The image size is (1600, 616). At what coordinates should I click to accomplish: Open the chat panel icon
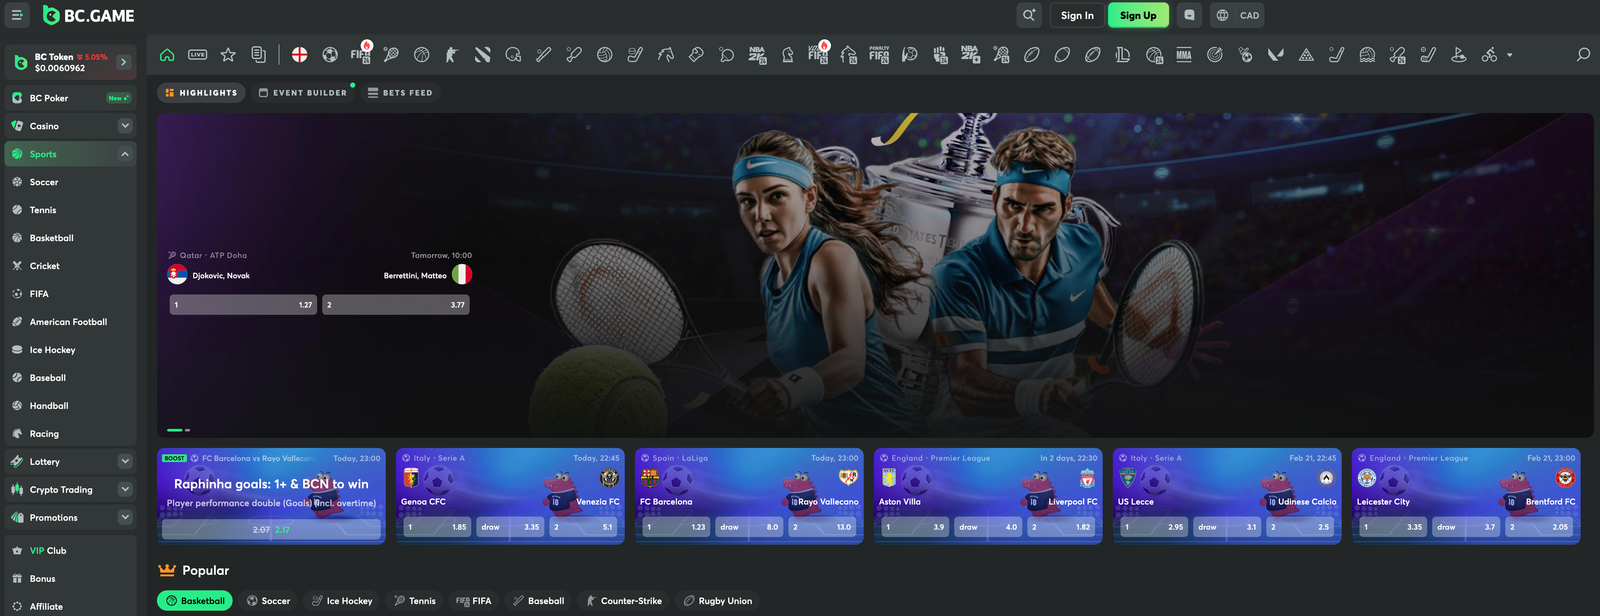point(1189,15)
